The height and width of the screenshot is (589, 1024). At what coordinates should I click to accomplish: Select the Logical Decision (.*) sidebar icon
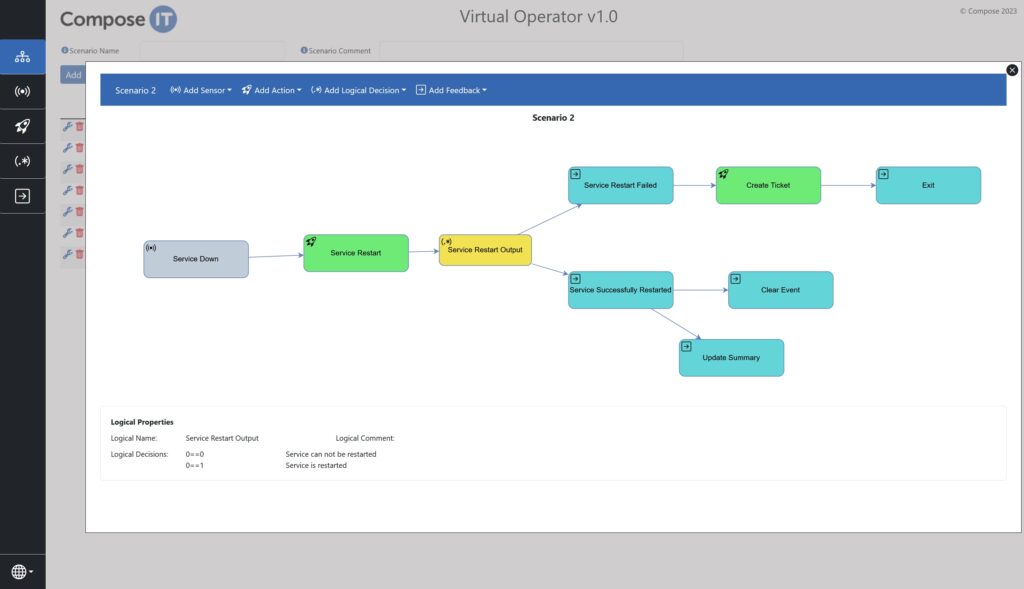coord(22,161)
